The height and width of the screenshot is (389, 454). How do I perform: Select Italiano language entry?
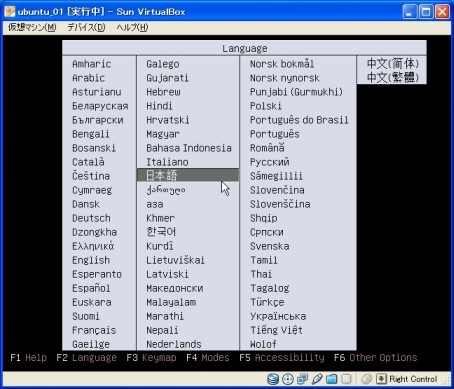click(x=167, y=162)
